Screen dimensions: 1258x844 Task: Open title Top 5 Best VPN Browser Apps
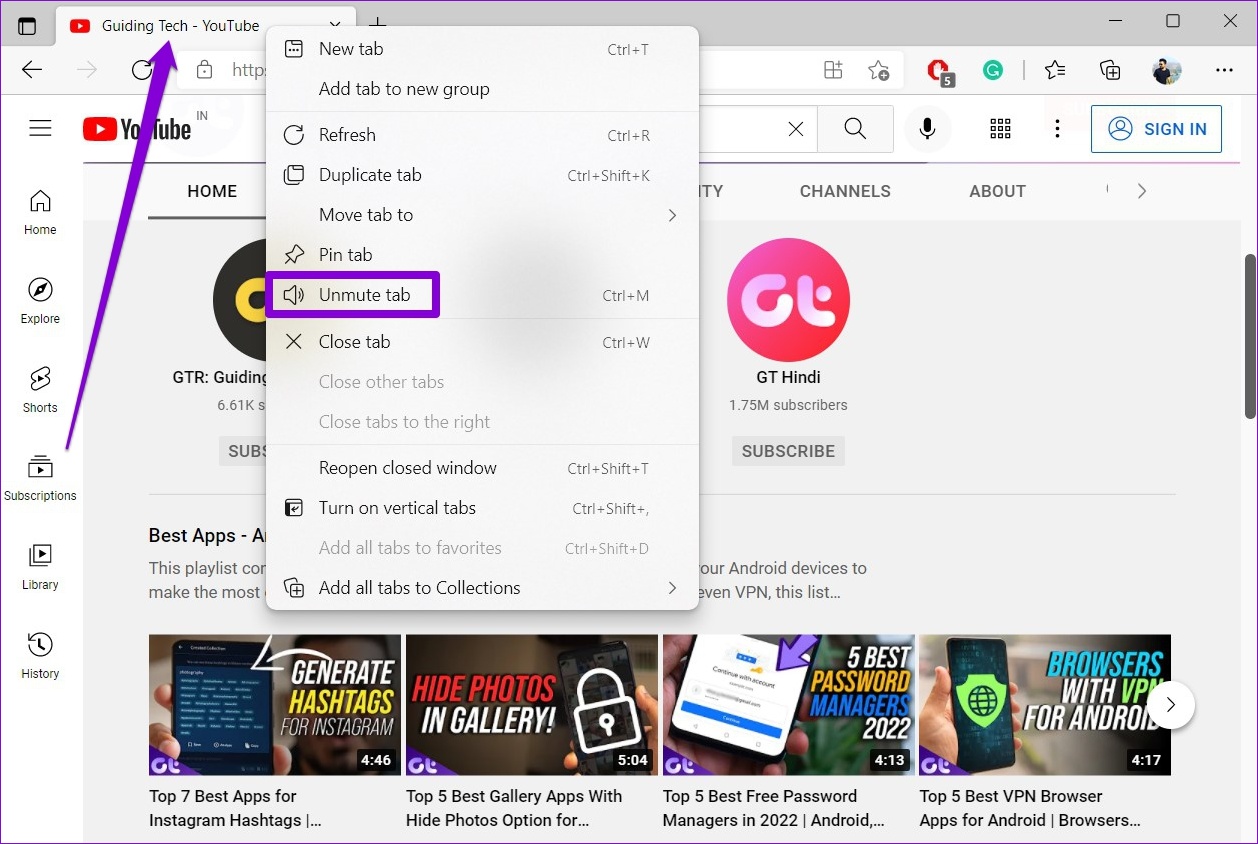1030,808
